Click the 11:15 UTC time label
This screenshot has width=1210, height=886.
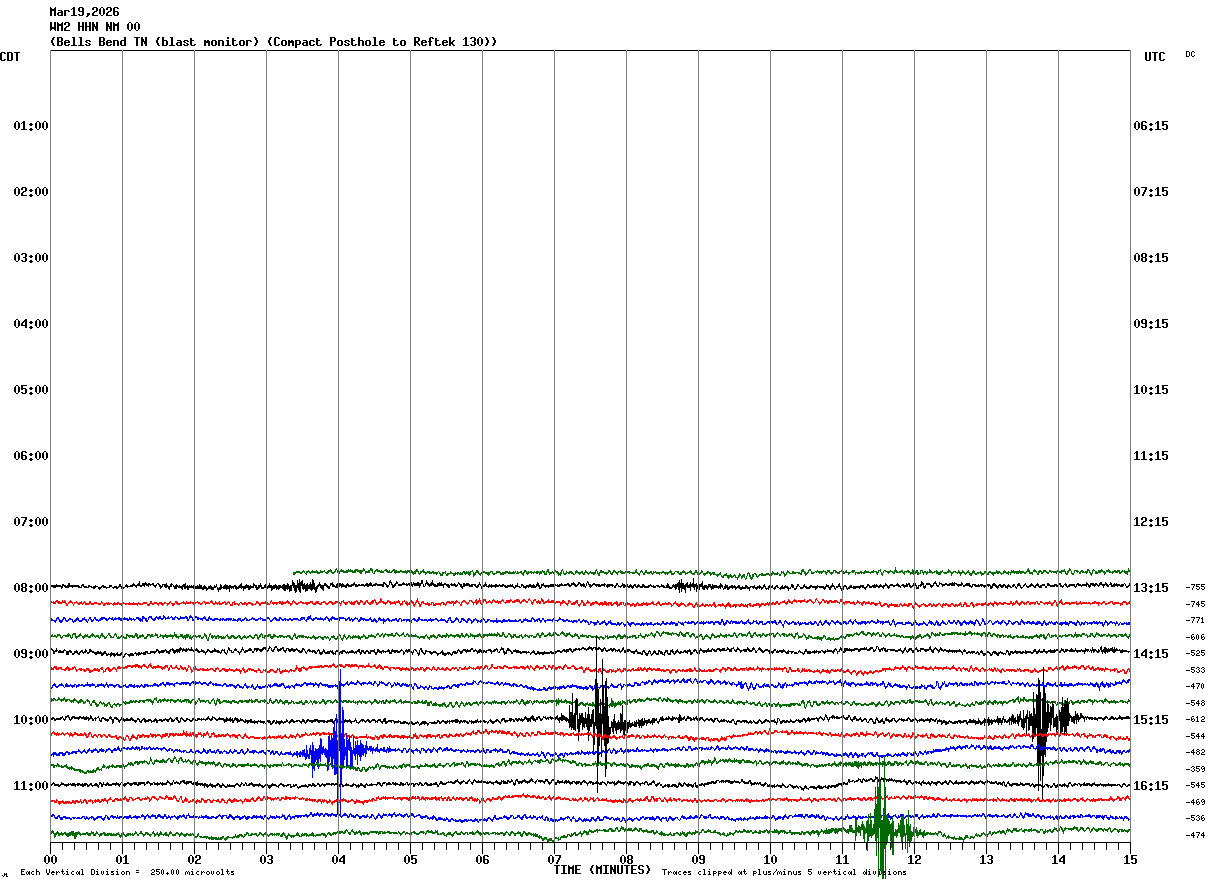coord(1151,456)
